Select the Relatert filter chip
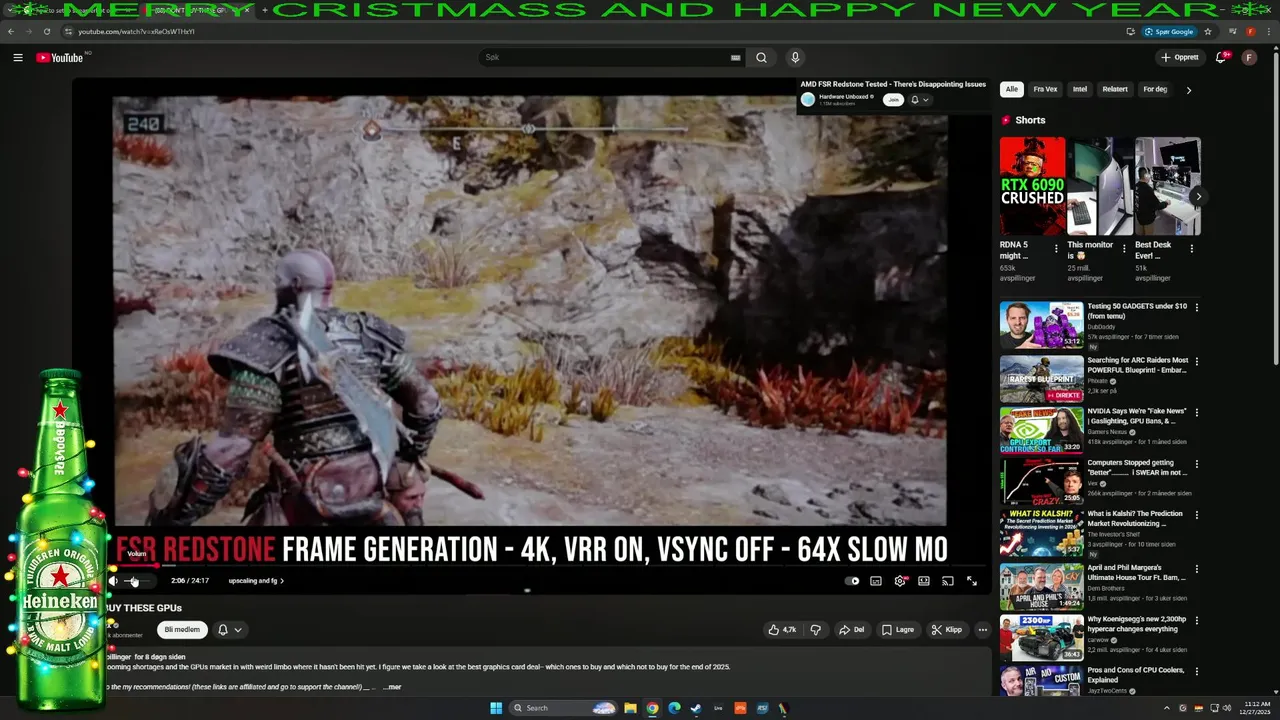The image size is (1280, 720). 1115,89
